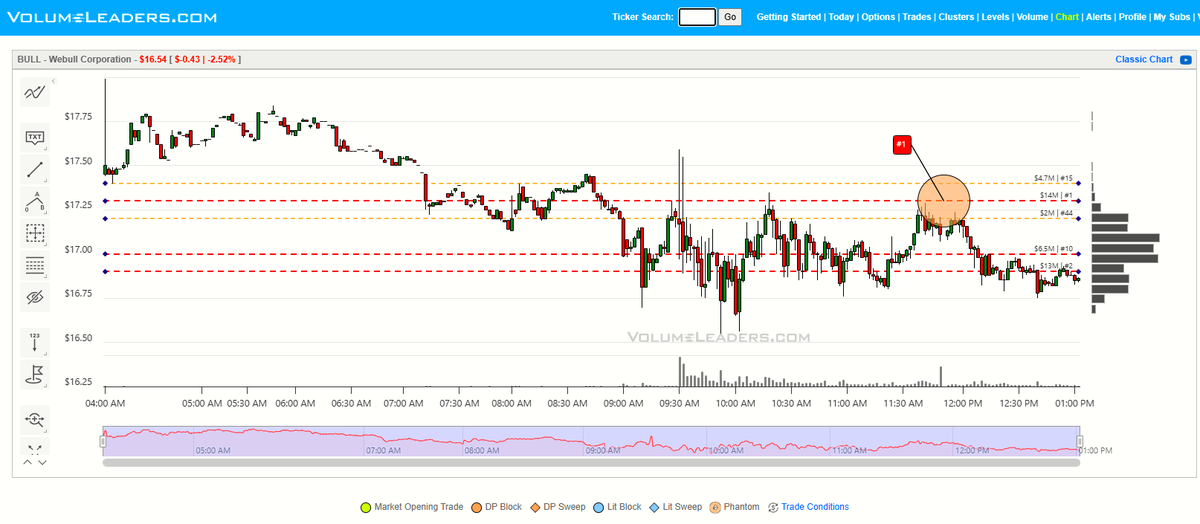Screen dimensions: 1200x524
Task: Click the Phantom legend icon
Action: pos(715,507)
